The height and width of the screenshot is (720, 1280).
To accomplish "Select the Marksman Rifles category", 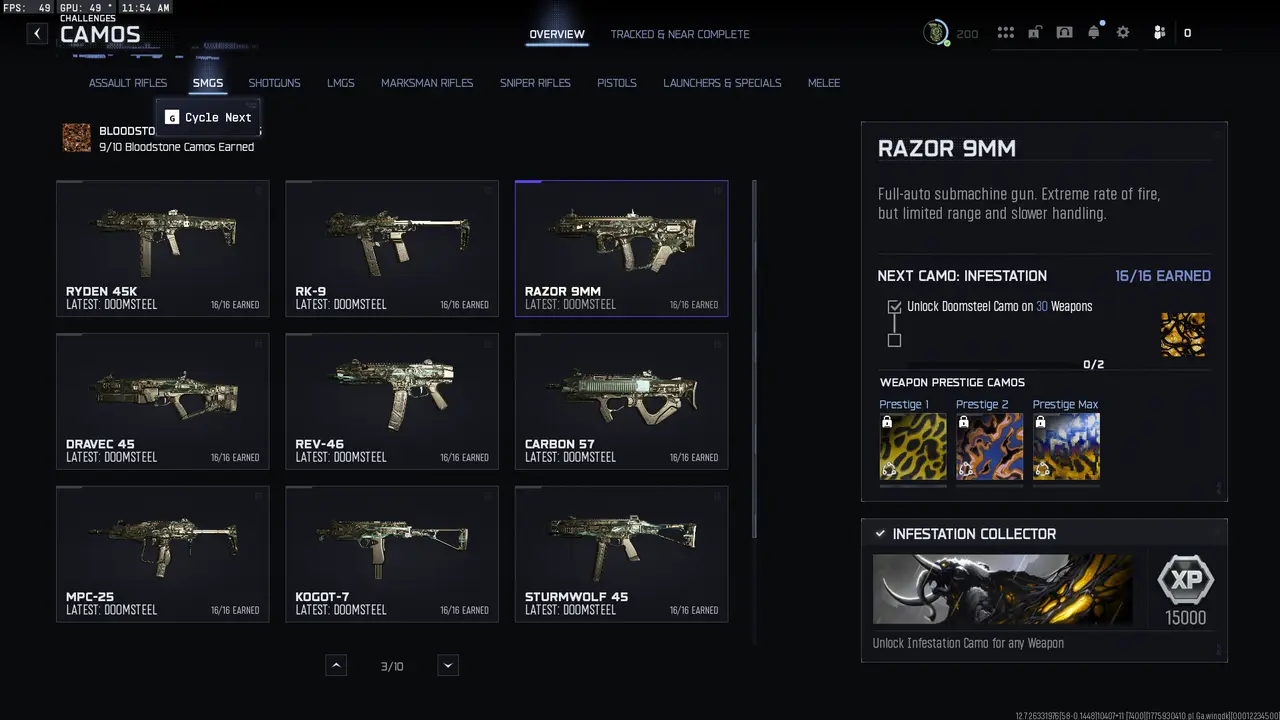I will coord(427,83).
